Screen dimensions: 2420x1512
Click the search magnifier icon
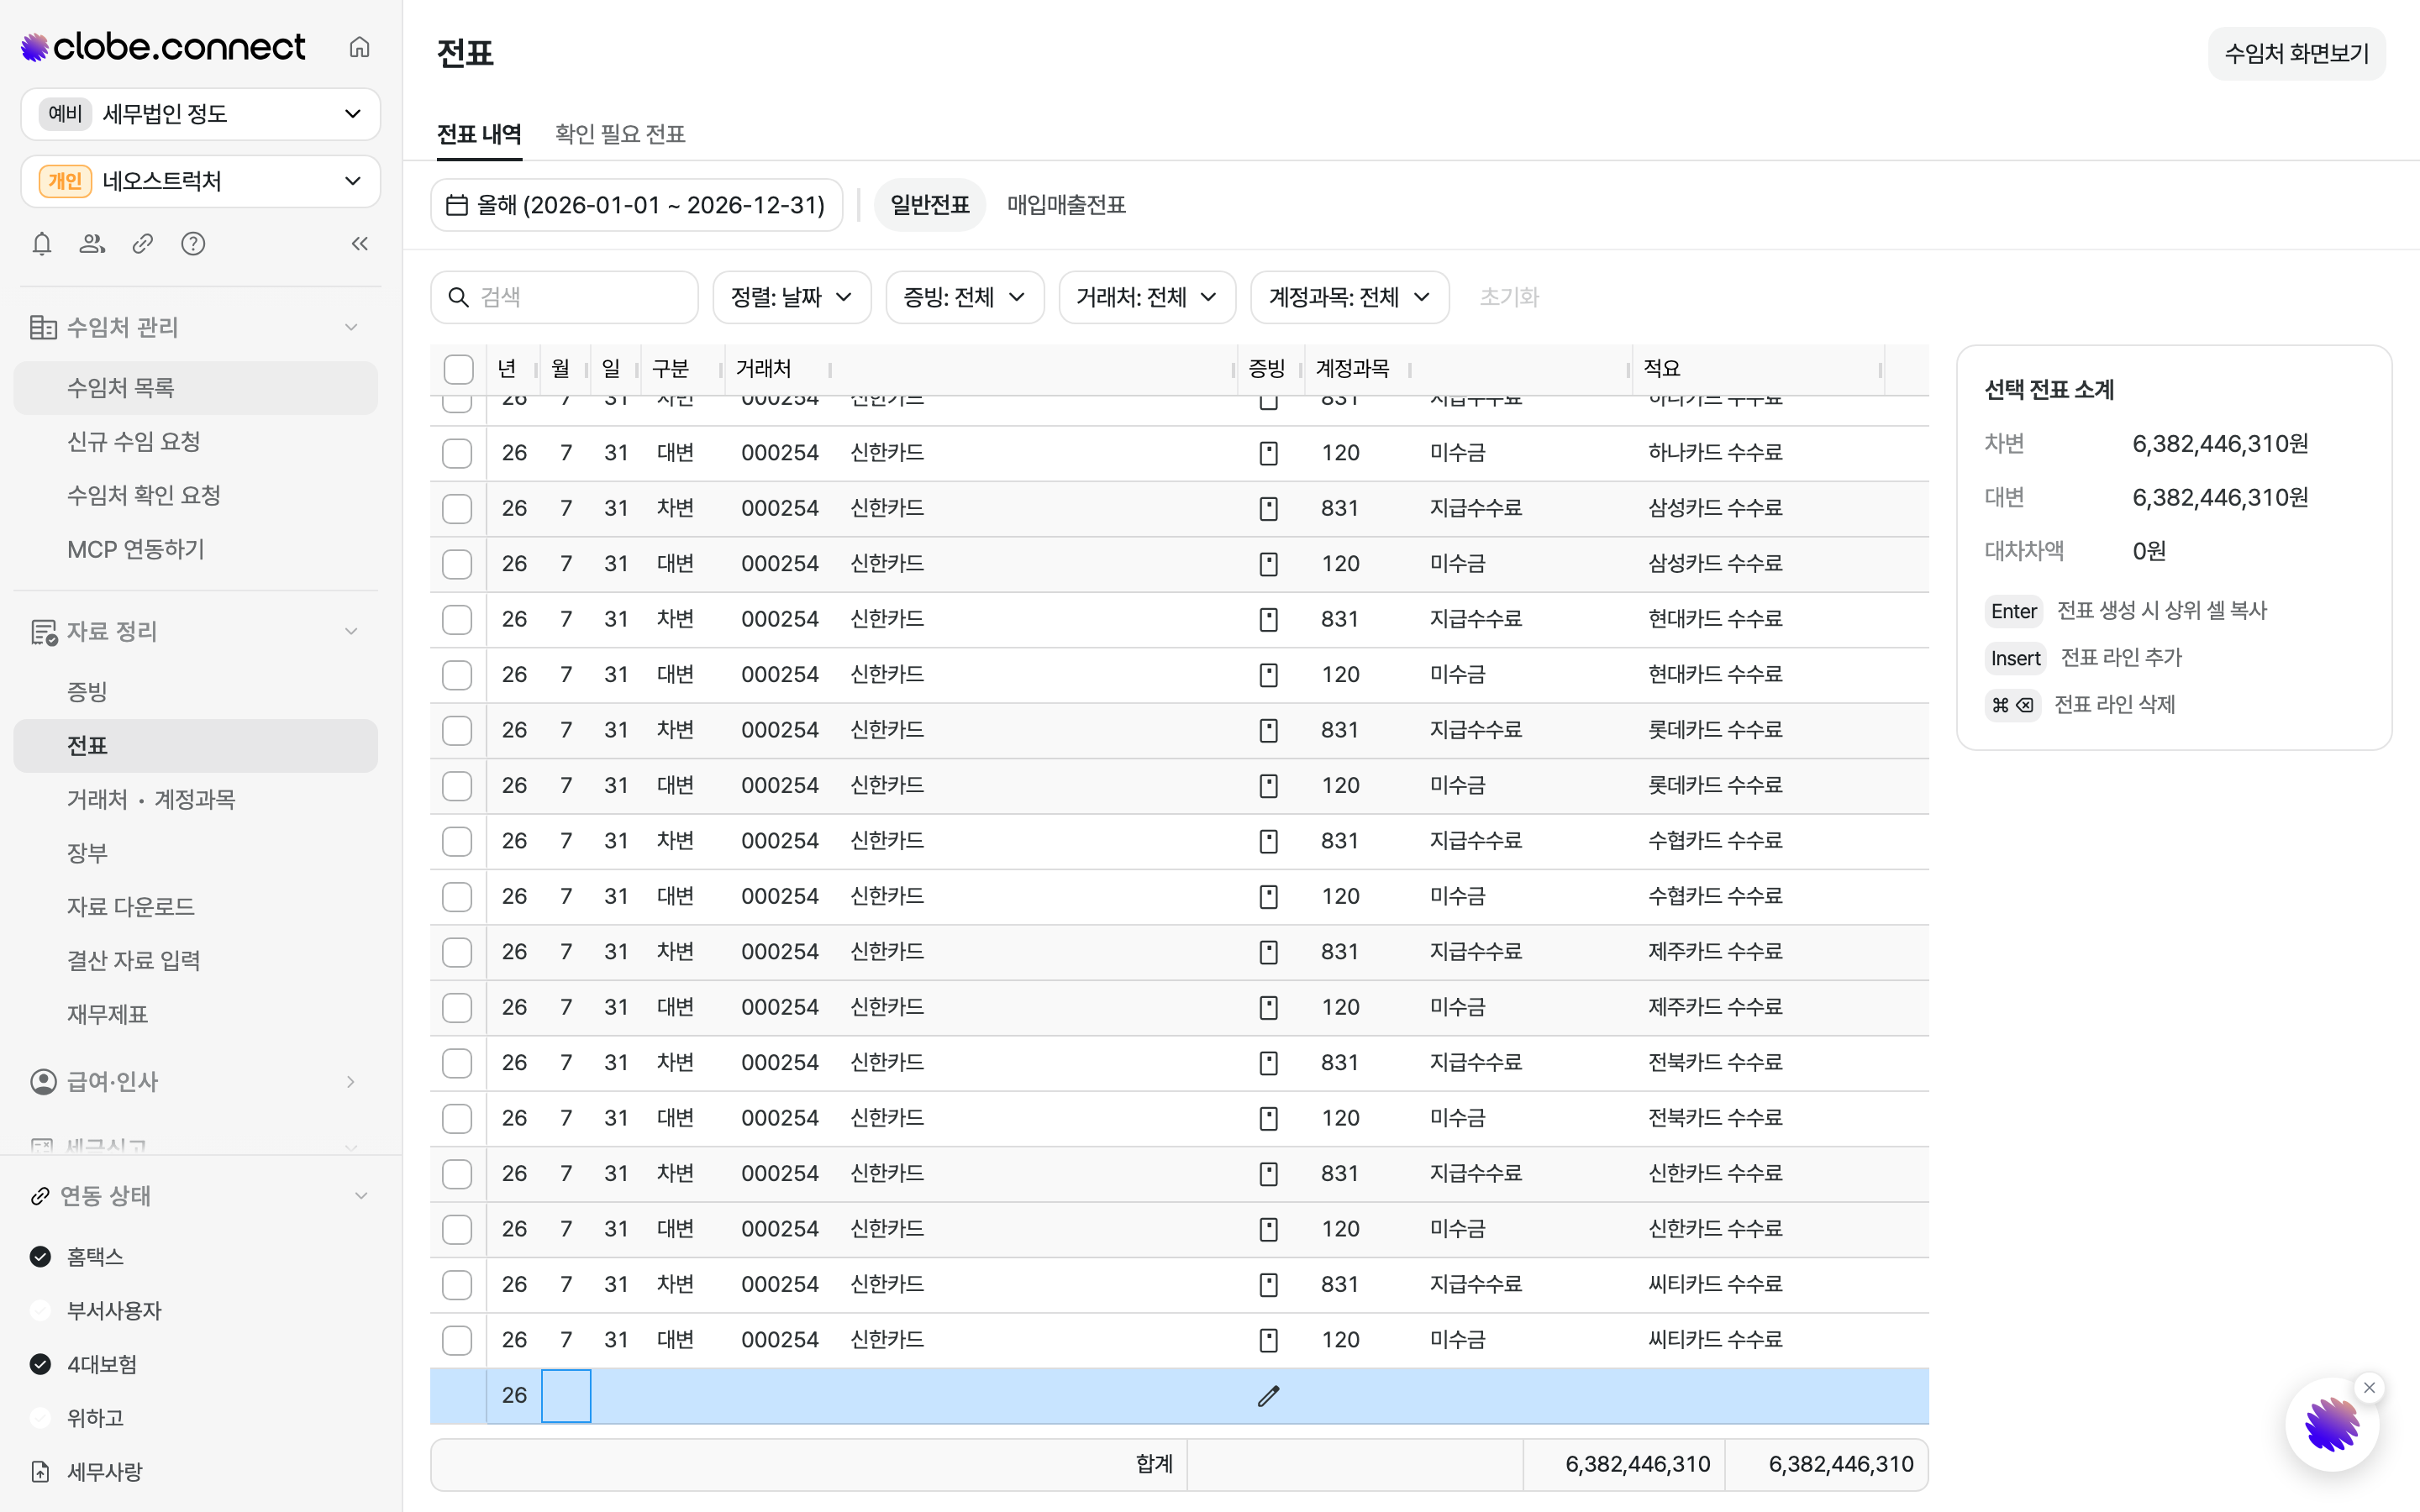(x=458, y=297)
